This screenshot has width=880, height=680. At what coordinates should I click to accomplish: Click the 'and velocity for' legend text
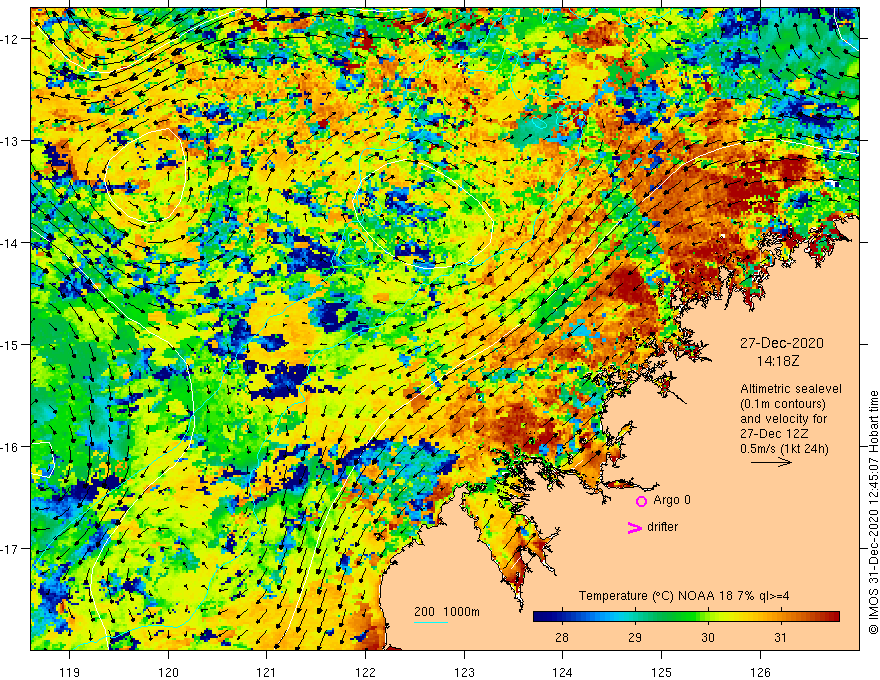[x=783, y=419]
